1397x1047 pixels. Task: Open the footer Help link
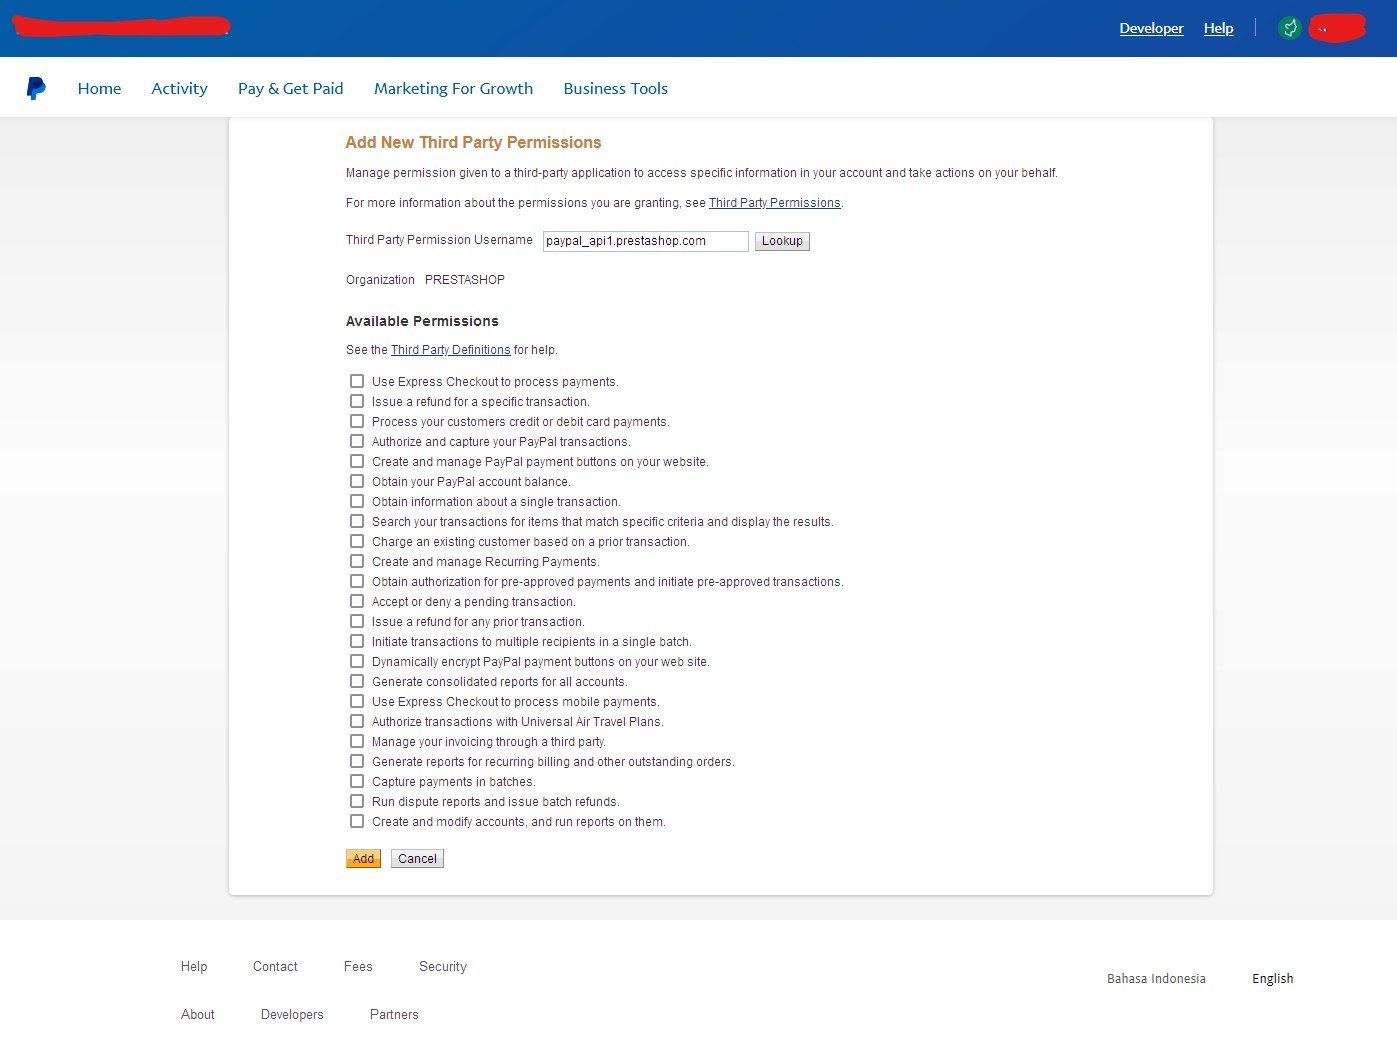tap(194, 967)
